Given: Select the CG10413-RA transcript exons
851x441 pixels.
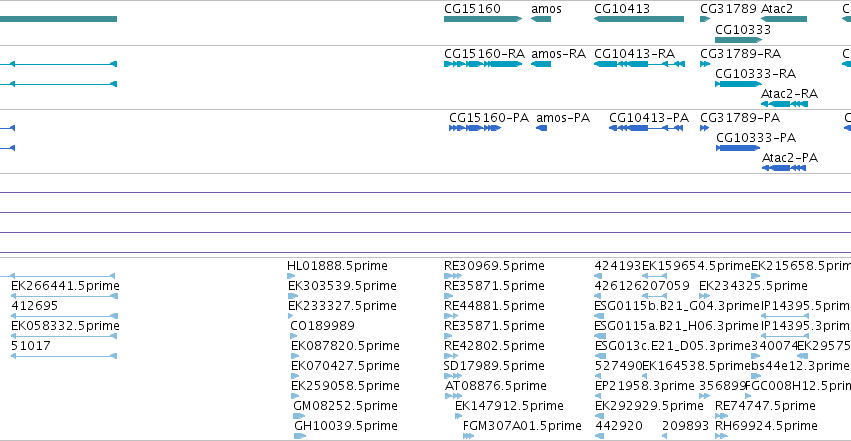Looking at the screenshot, I should [639, 64].
